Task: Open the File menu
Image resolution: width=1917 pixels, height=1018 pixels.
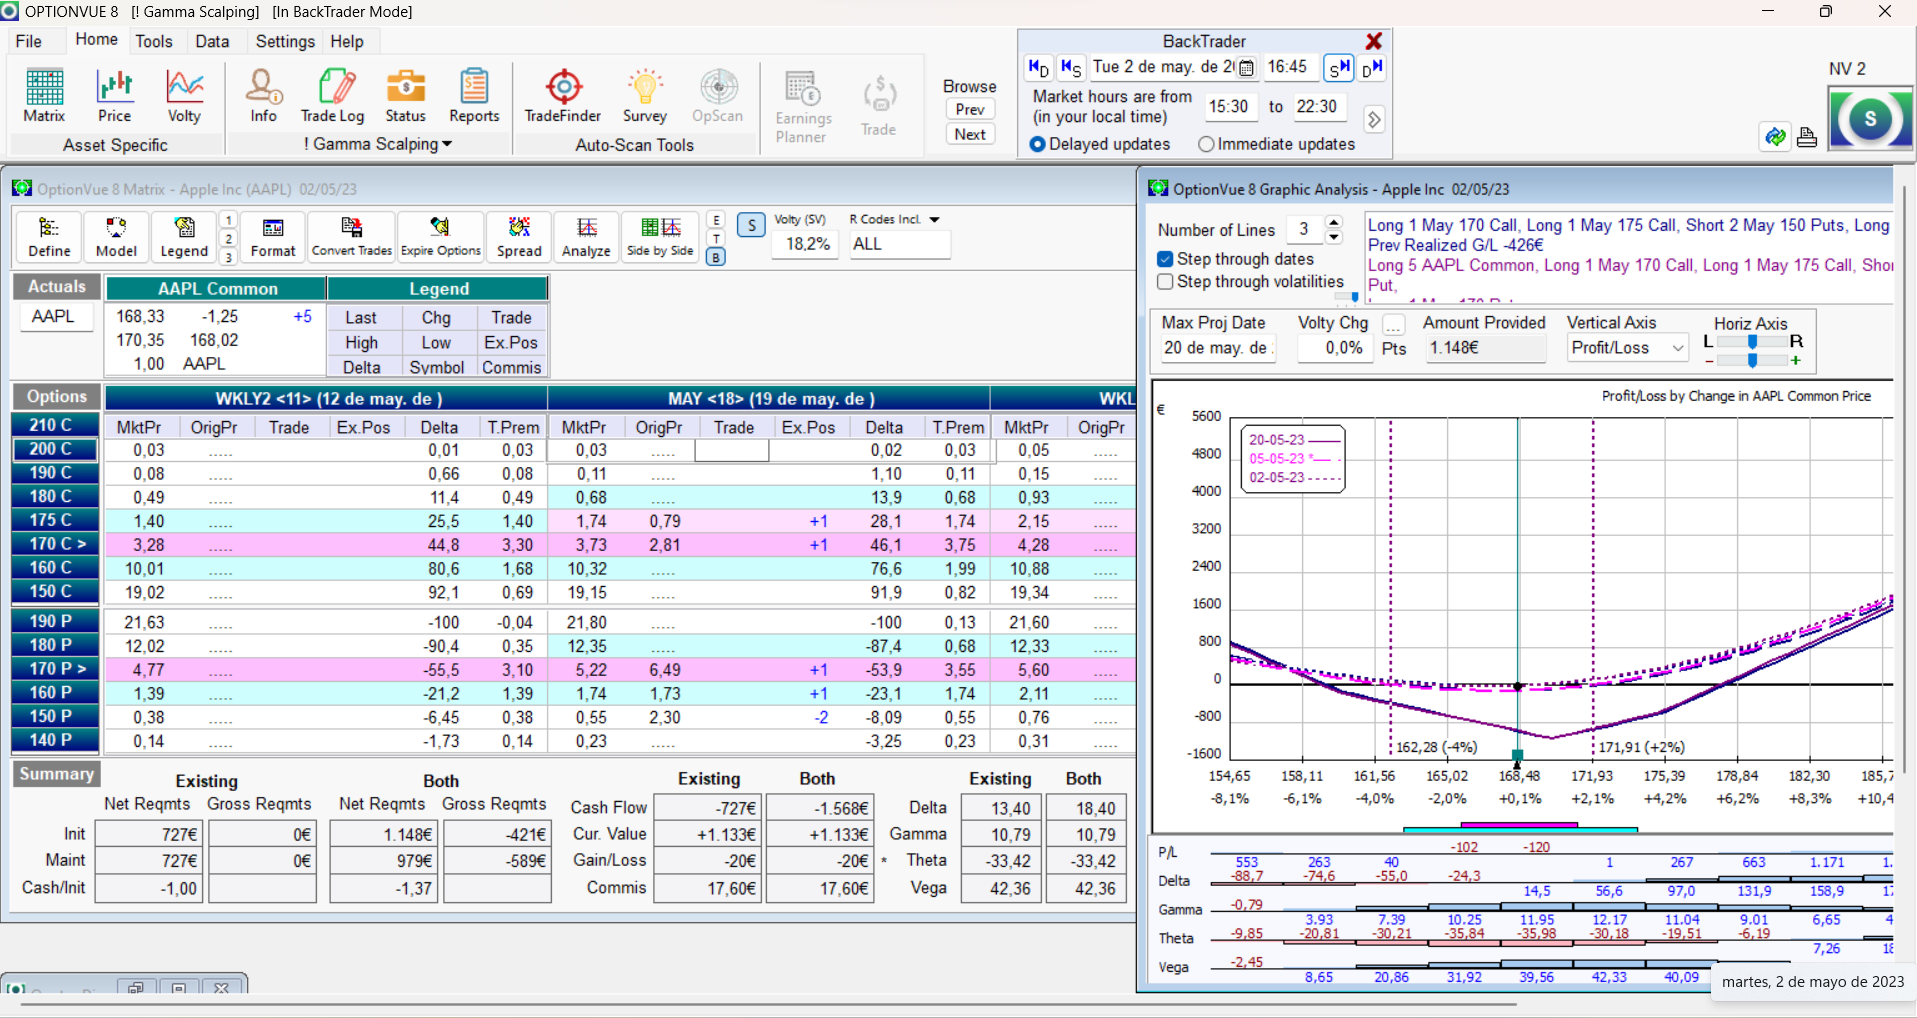Action: [x=29, y=41]
